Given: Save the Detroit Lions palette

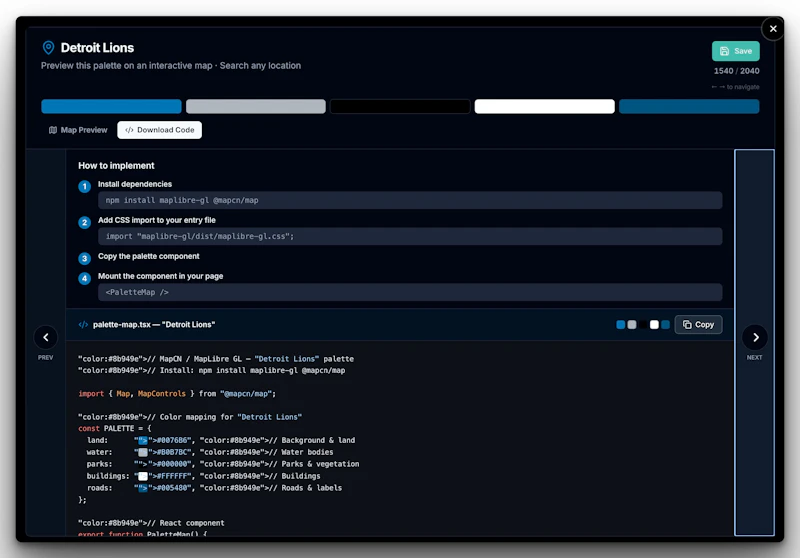Looking at the screenshot, I should click(736, 51).
